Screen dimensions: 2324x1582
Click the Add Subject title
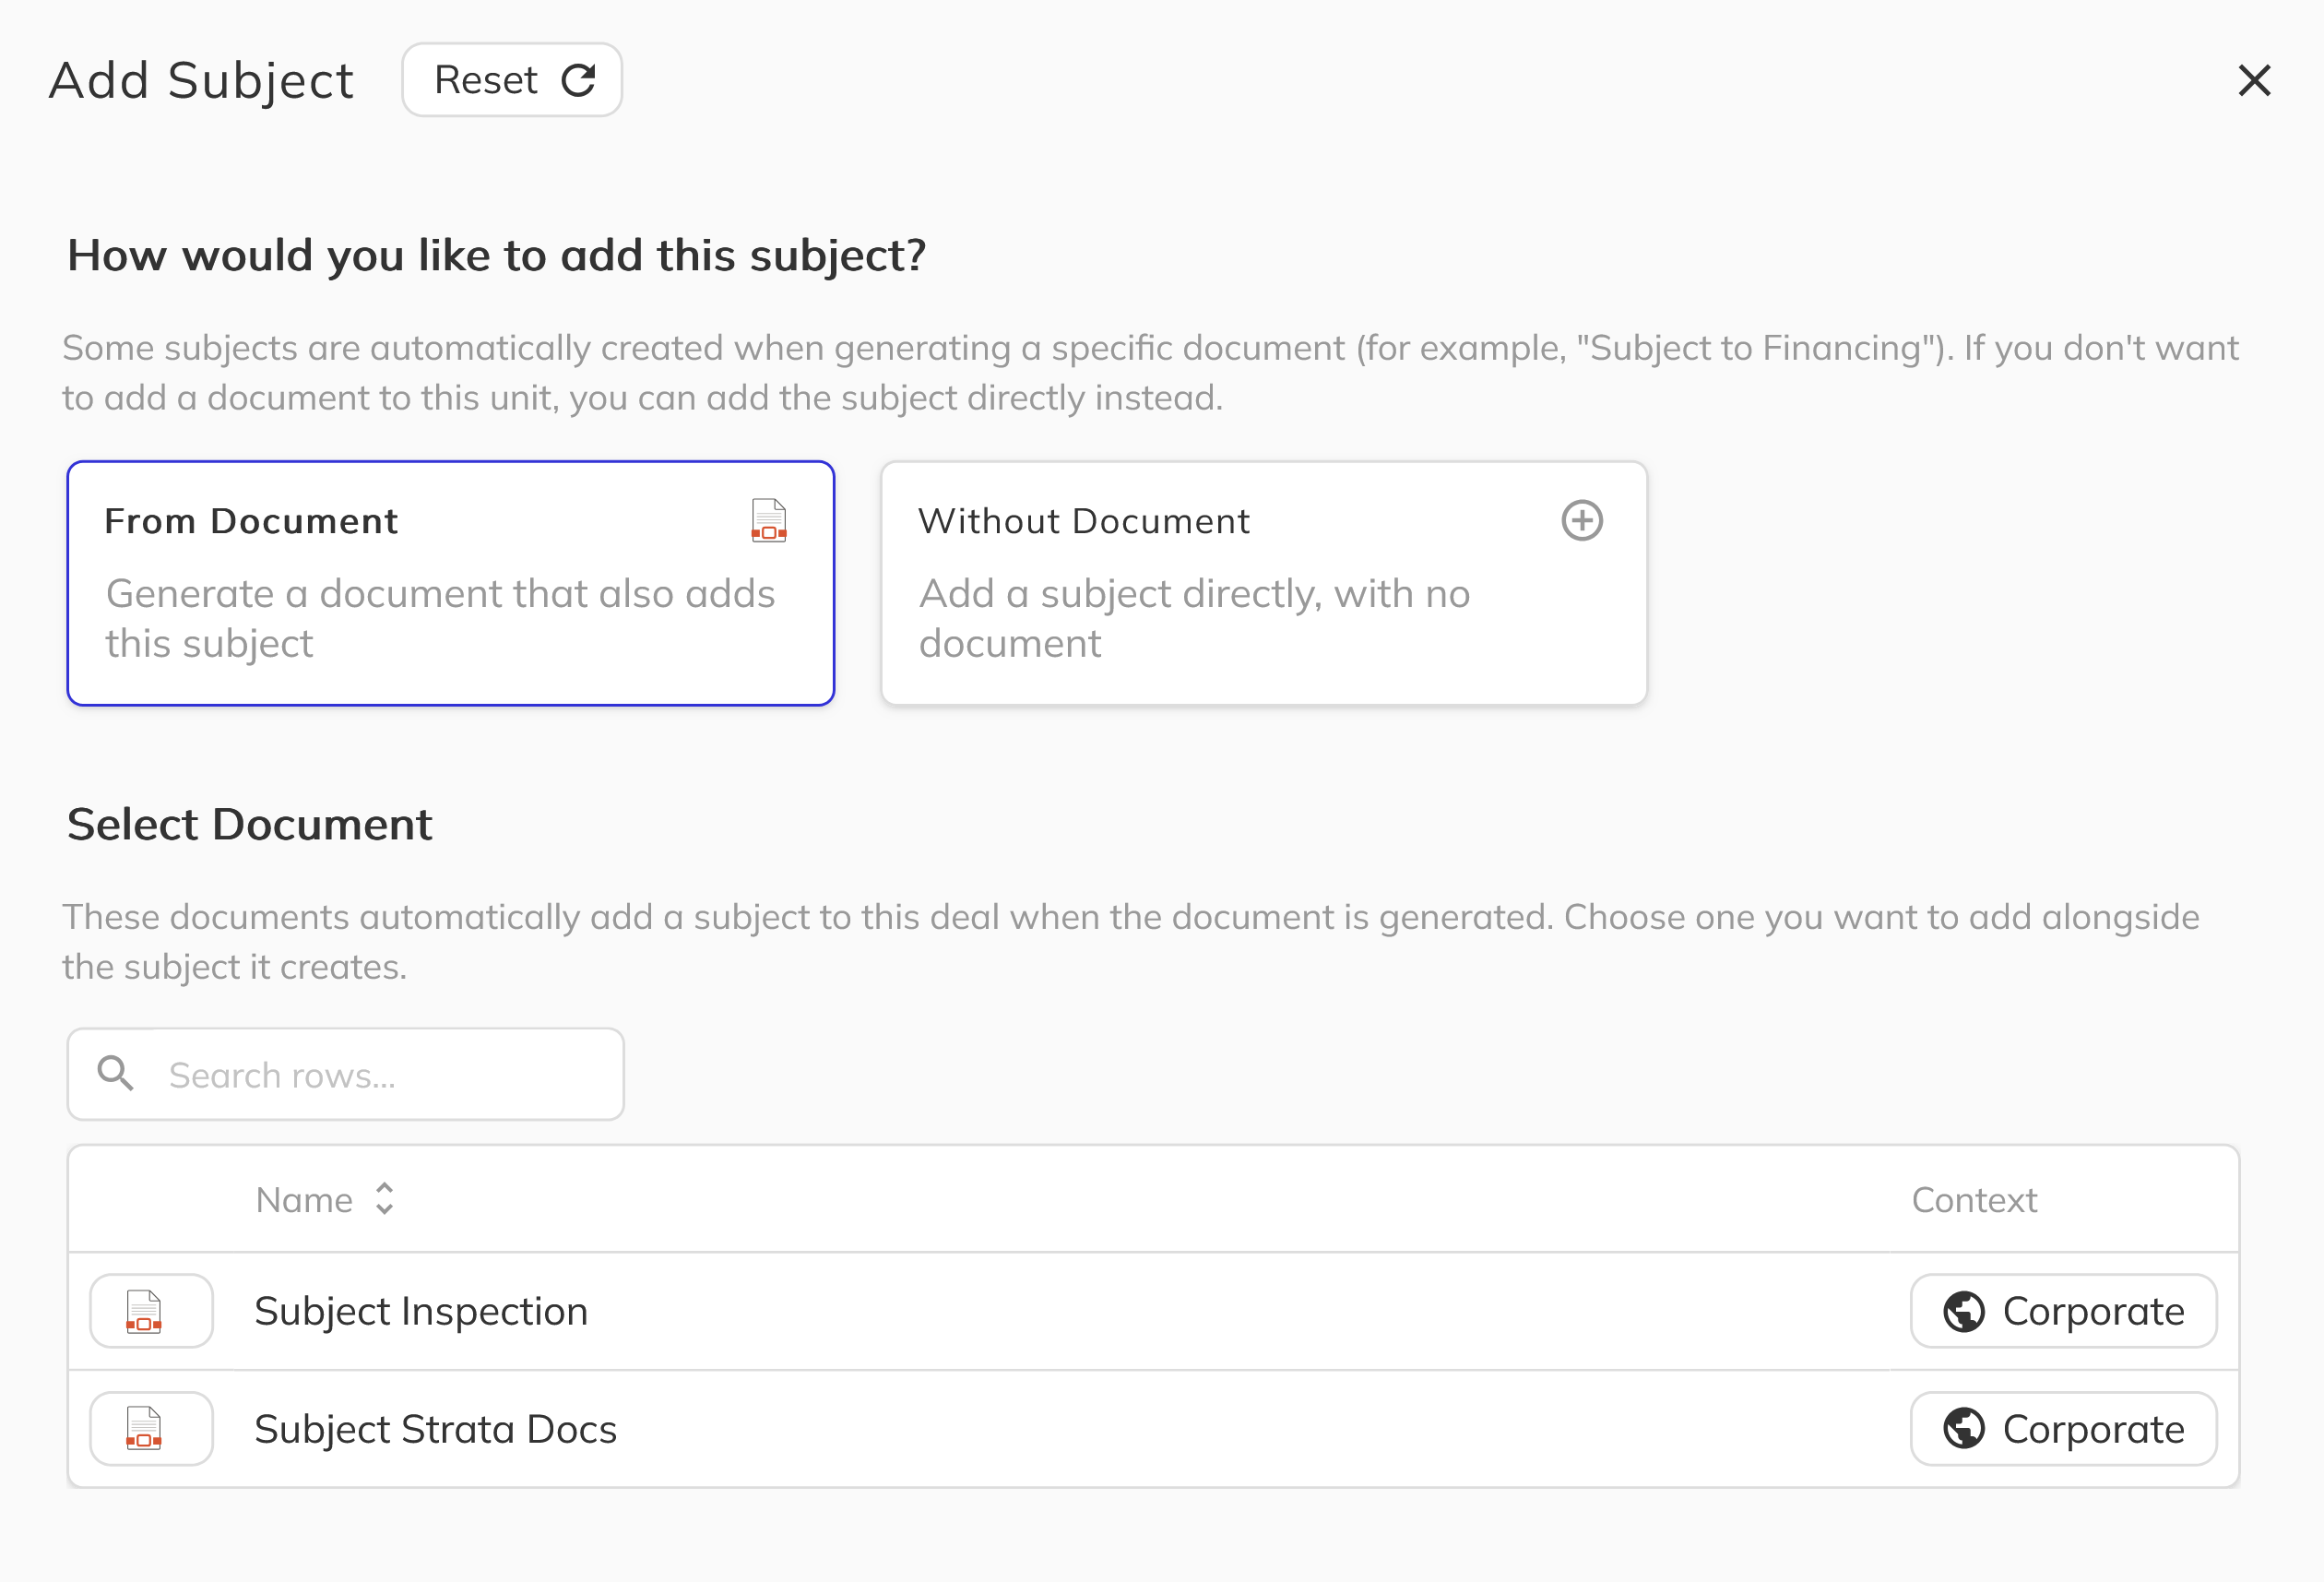point(202,80)
